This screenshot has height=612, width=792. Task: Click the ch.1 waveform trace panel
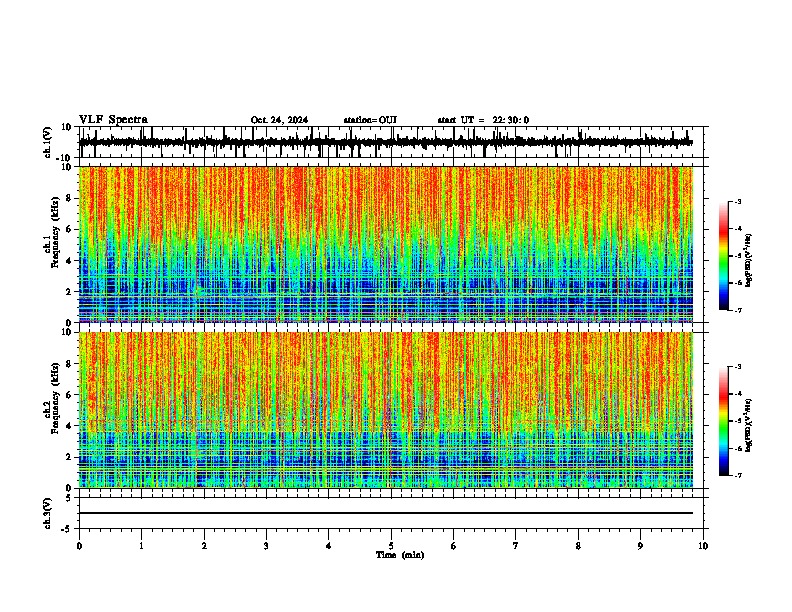click(391, 142)
